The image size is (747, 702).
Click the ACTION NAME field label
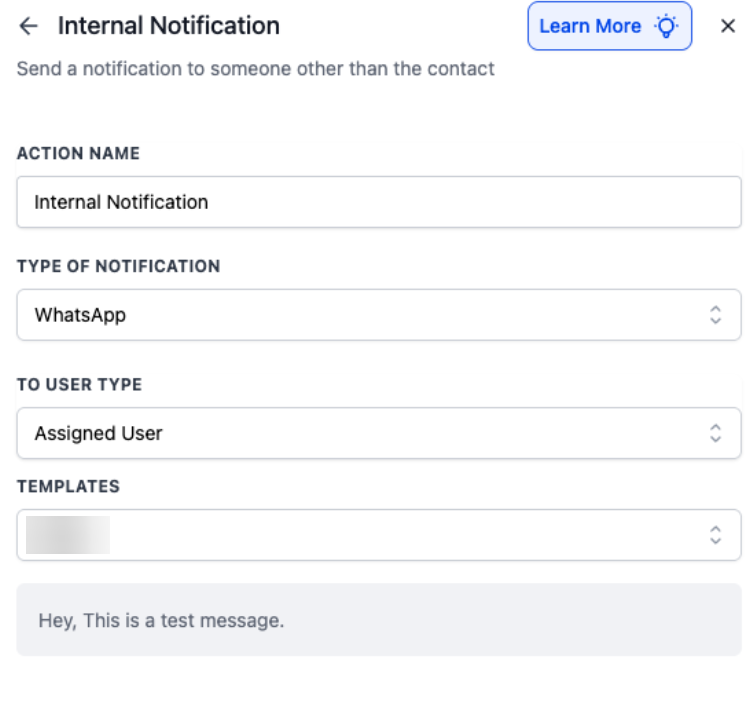pyautogui.click(x=78, y=154)
